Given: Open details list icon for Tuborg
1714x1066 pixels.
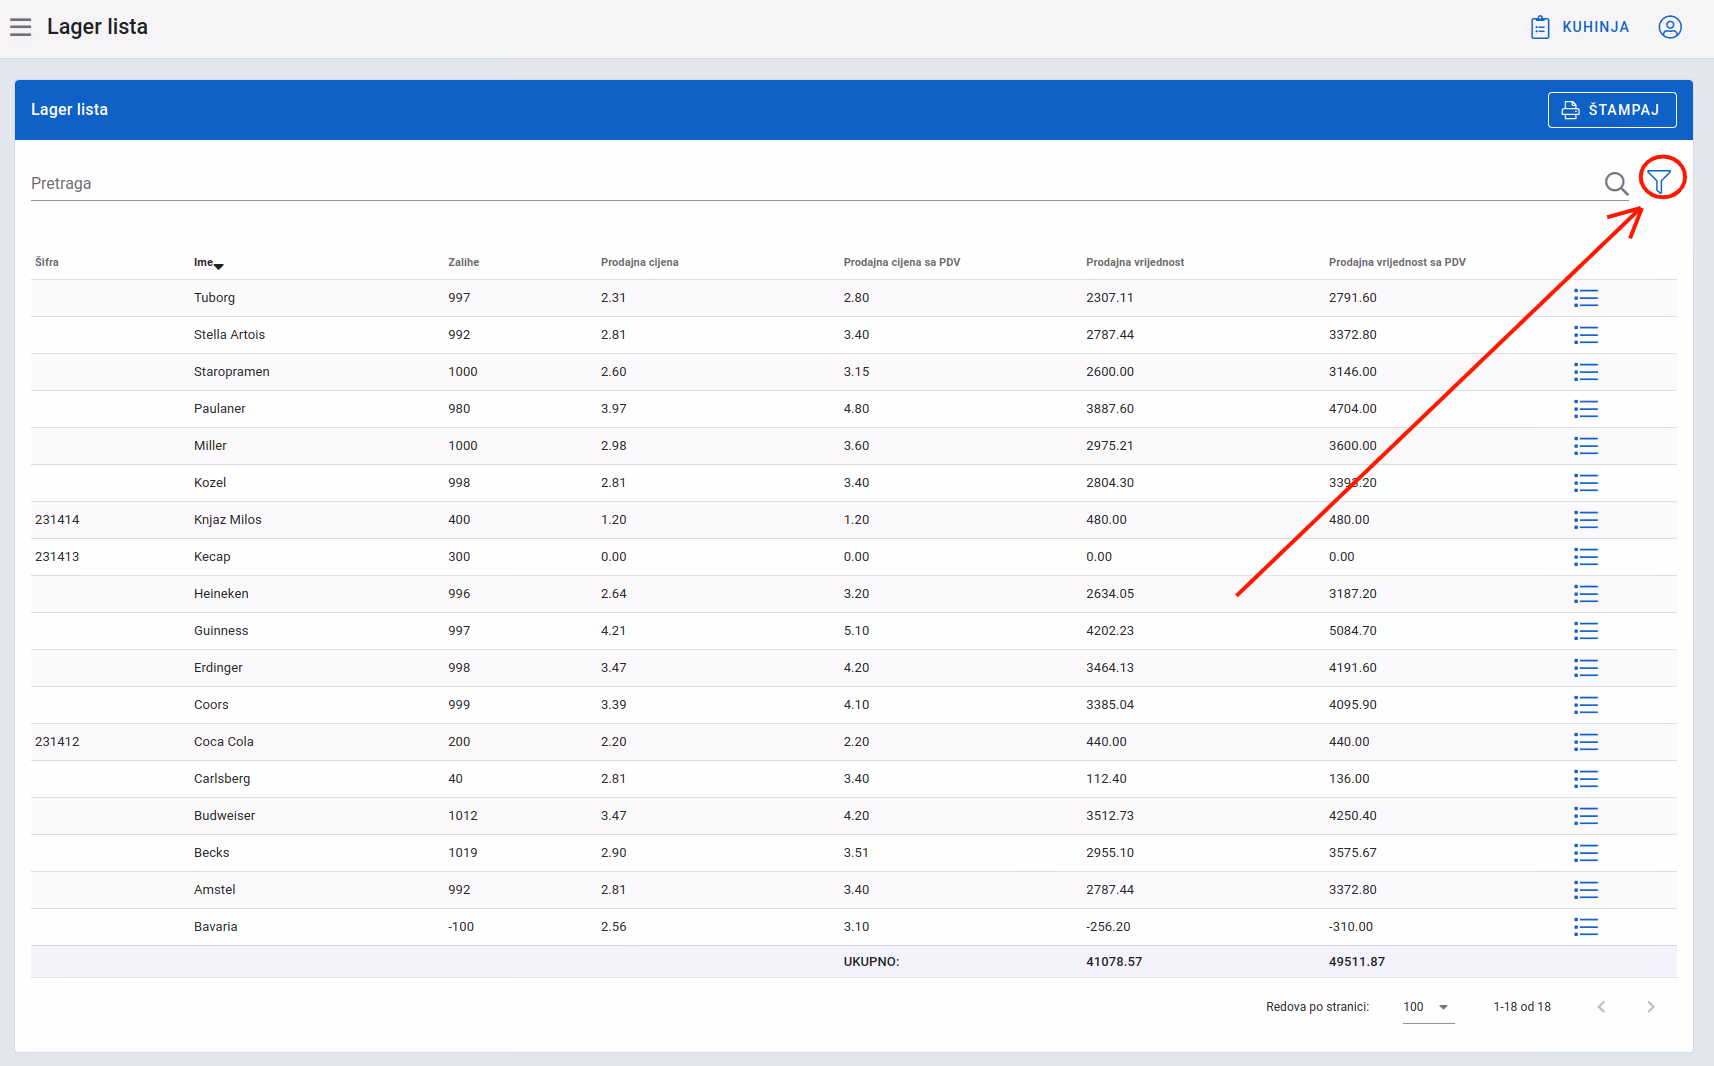Looking at the screenshot, I should coord(1586,298).
